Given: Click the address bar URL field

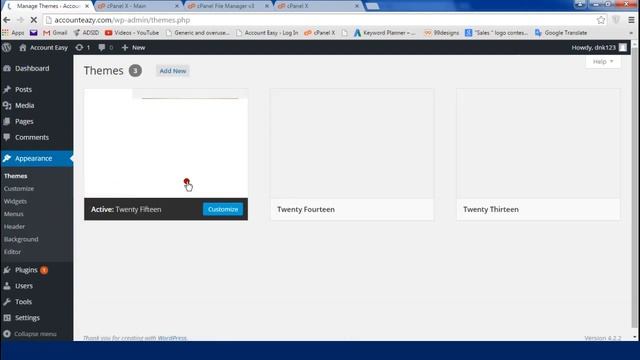Looking at the screenshot, I should (318, 20).
